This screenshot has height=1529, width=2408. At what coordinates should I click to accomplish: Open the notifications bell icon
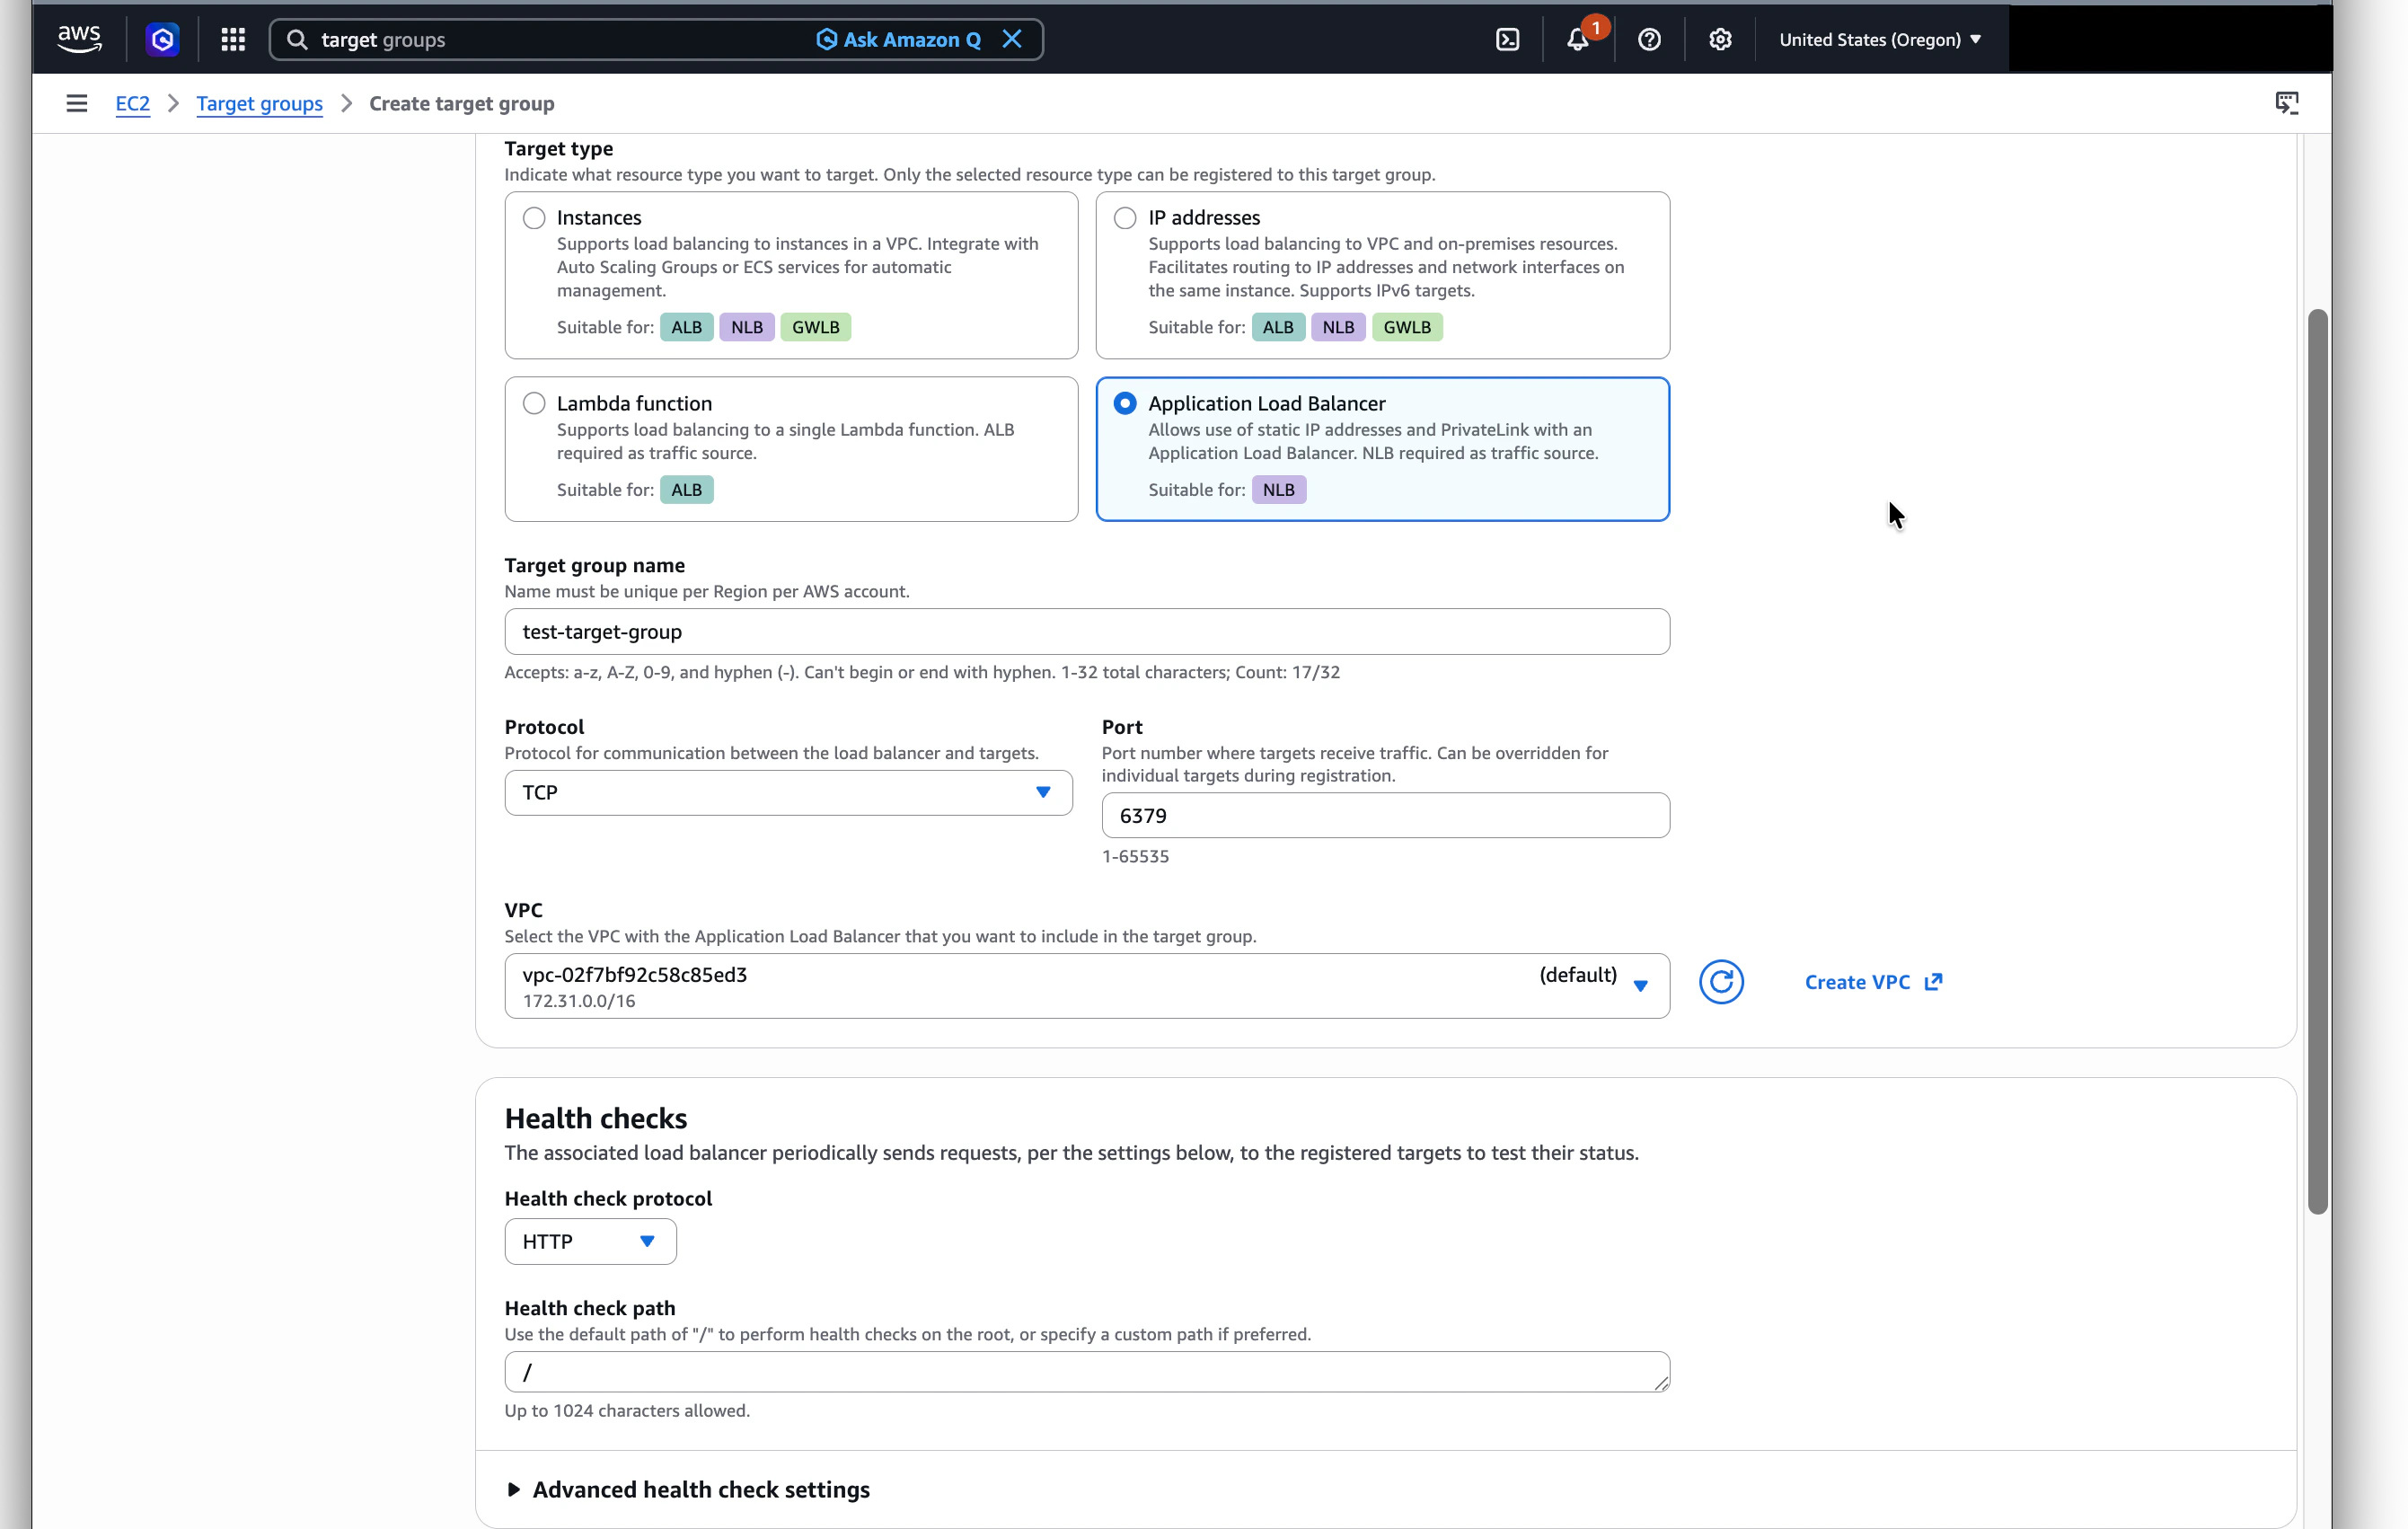click(x=1577, y=39)
